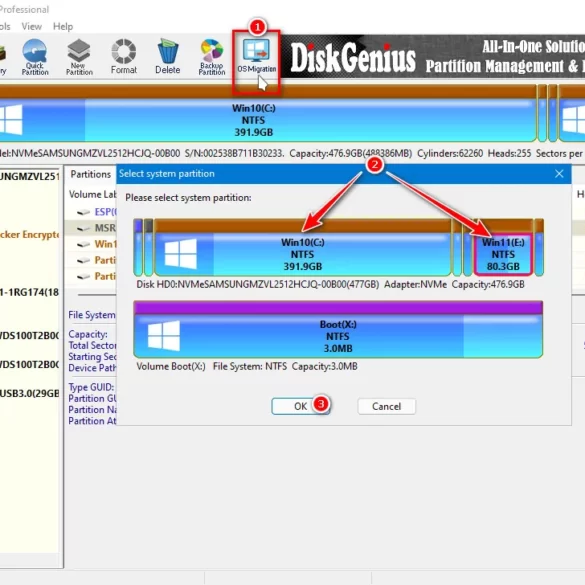Close the Select system partition dialog

[559, 174]
